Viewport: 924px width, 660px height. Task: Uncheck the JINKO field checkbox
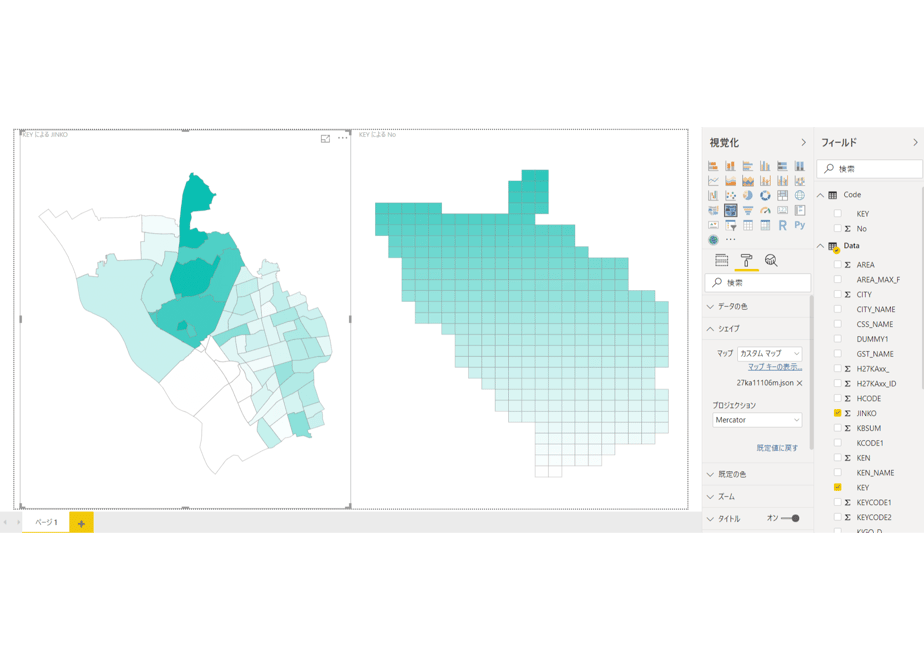tap(837, 413)
